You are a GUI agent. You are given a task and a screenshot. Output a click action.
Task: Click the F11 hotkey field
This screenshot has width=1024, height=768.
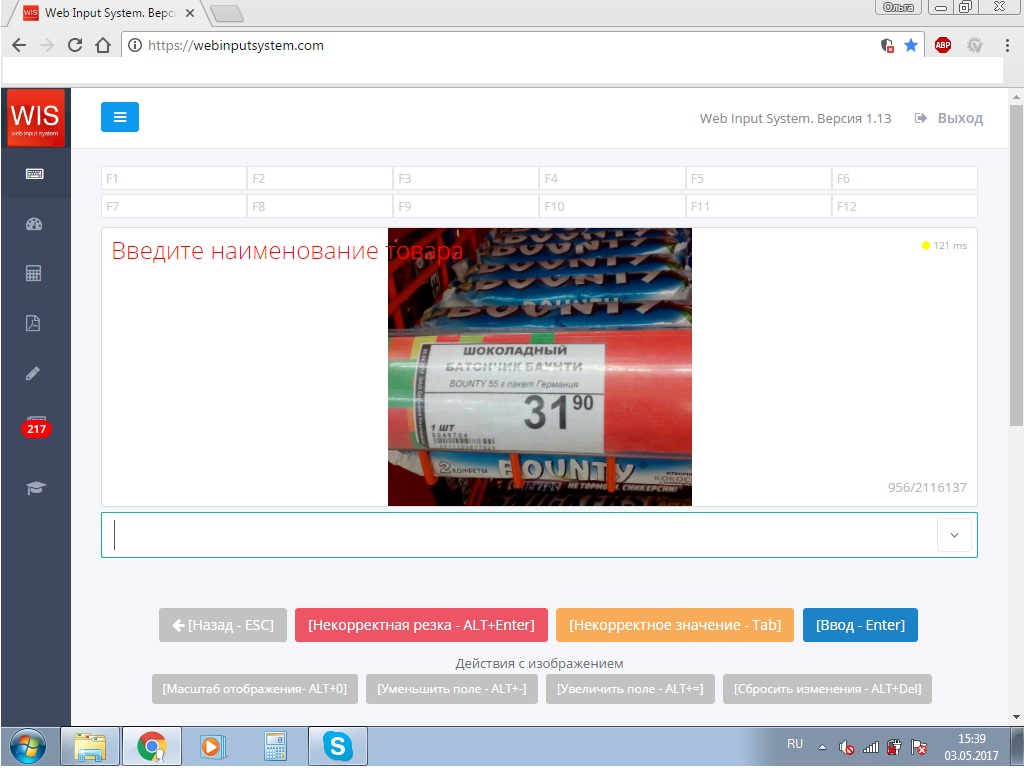tap(759, 206)
